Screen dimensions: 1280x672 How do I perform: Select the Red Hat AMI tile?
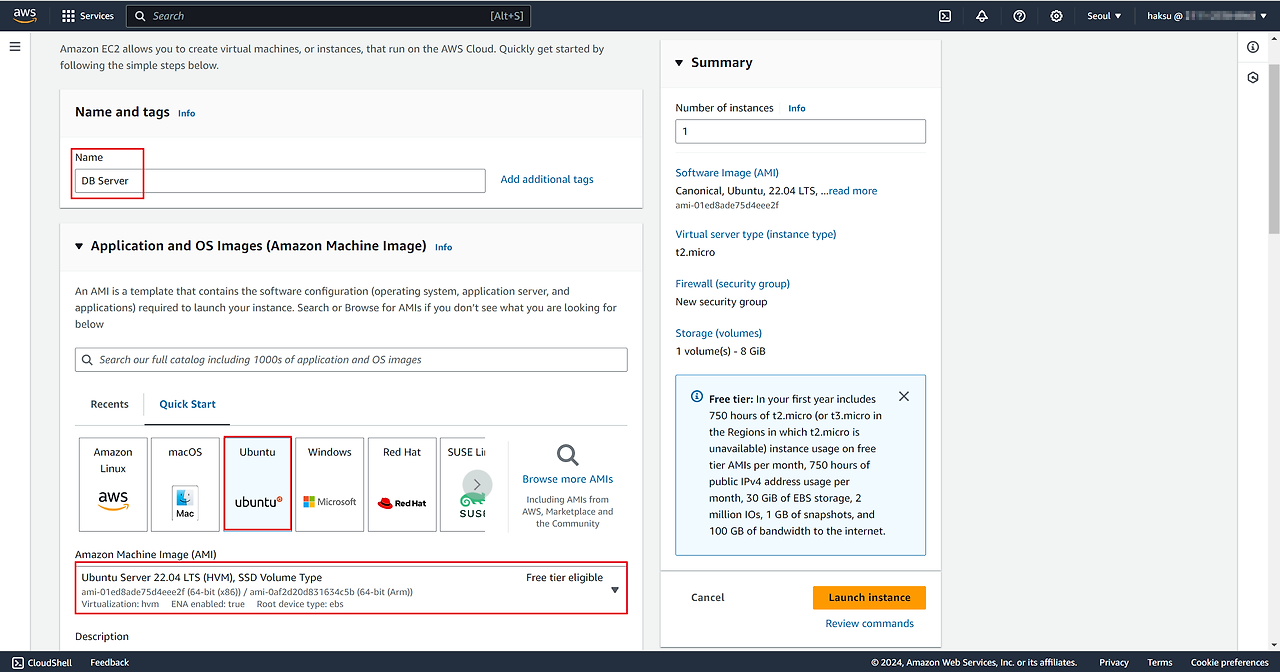[402, 484]
